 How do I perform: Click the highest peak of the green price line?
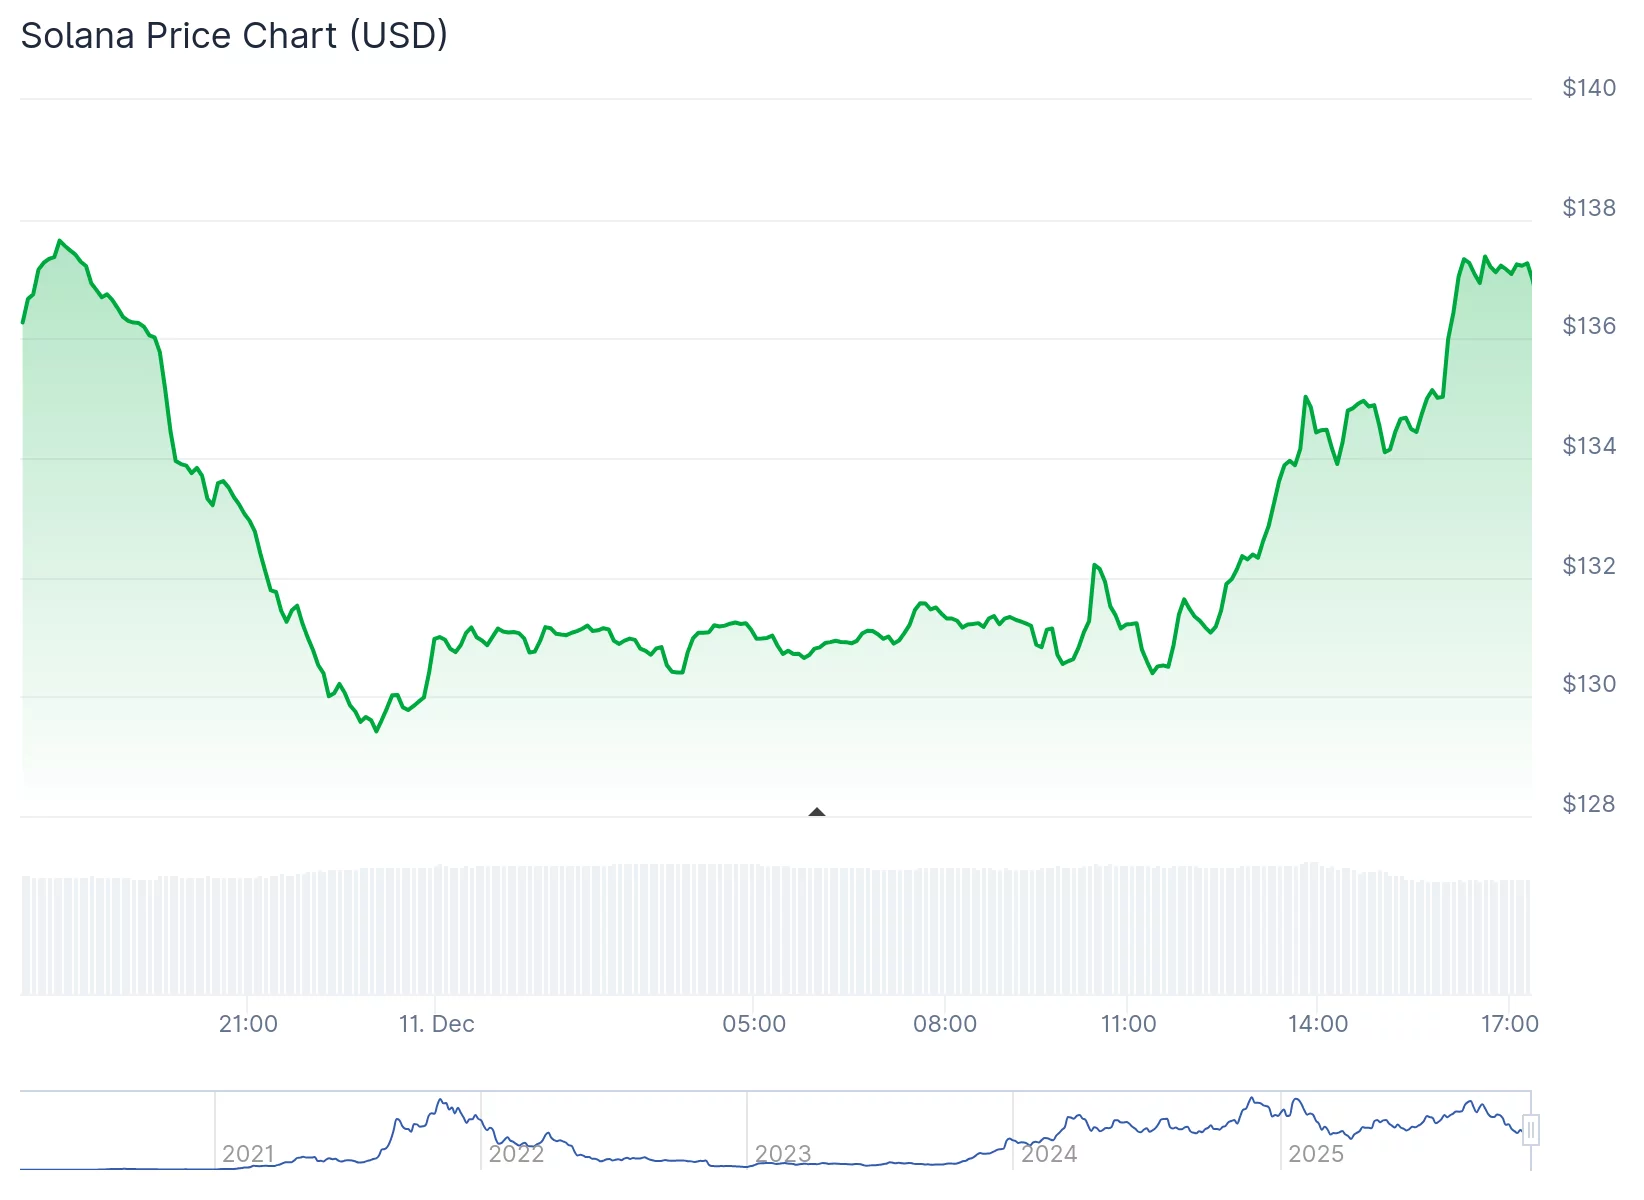pos(60,241)
